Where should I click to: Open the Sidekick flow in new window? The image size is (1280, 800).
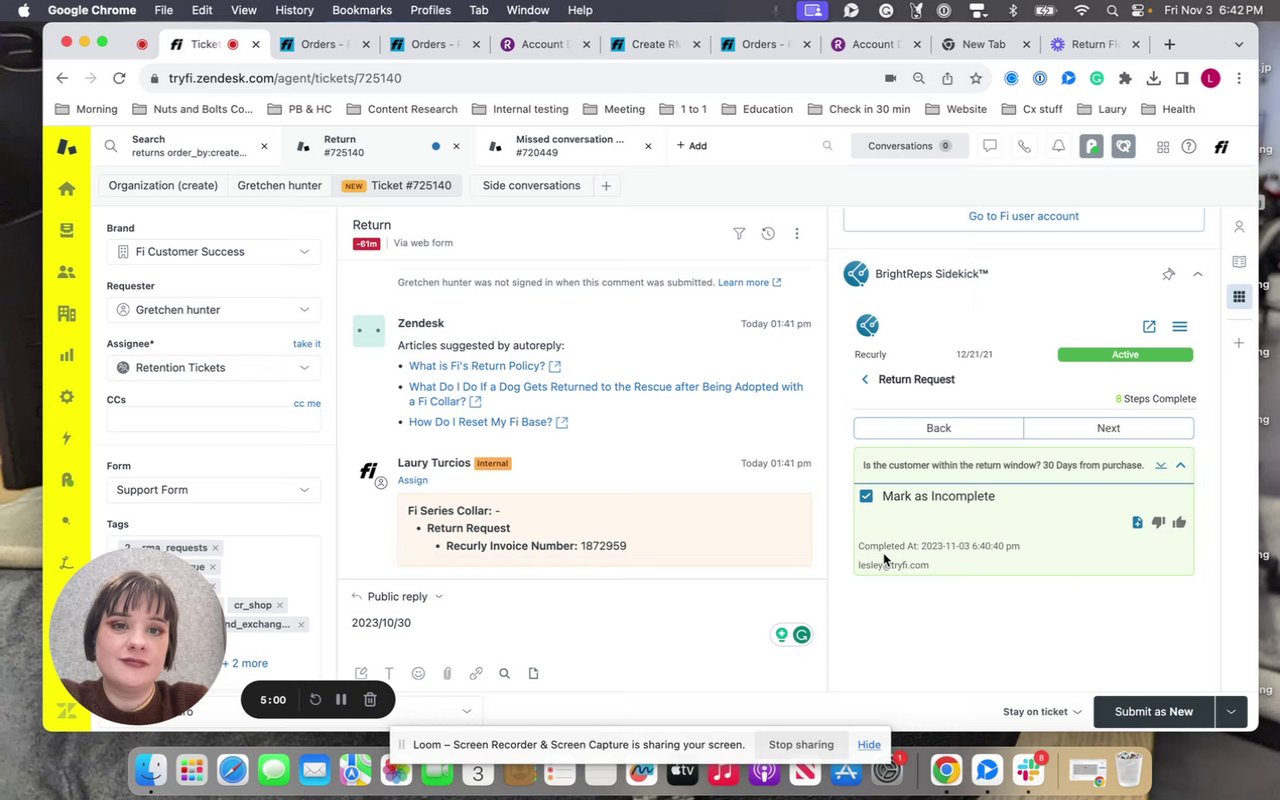pos(1149,327)
